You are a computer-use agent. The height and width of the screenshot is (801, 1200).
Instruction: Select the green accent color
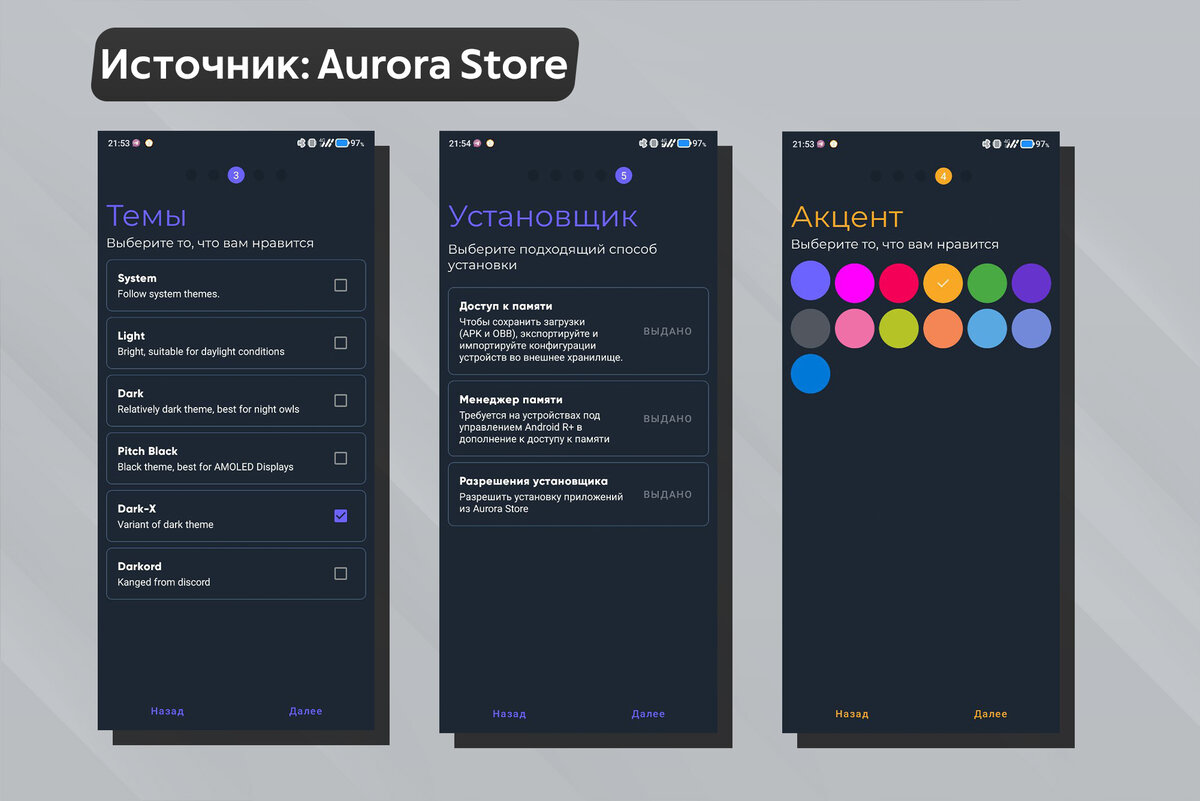[x=987, y=283]
